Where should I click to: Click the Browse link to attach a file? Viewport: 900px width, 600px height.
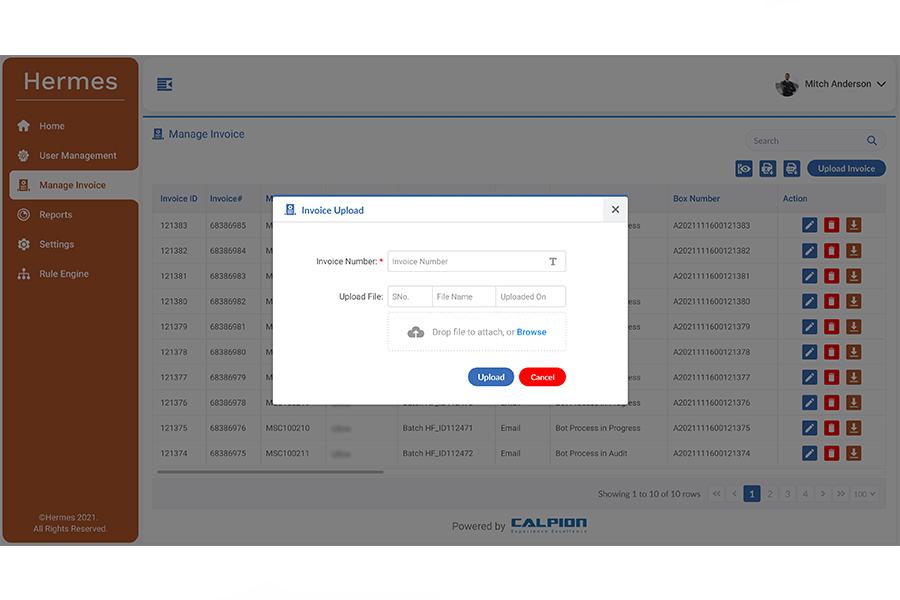(531, 330)
